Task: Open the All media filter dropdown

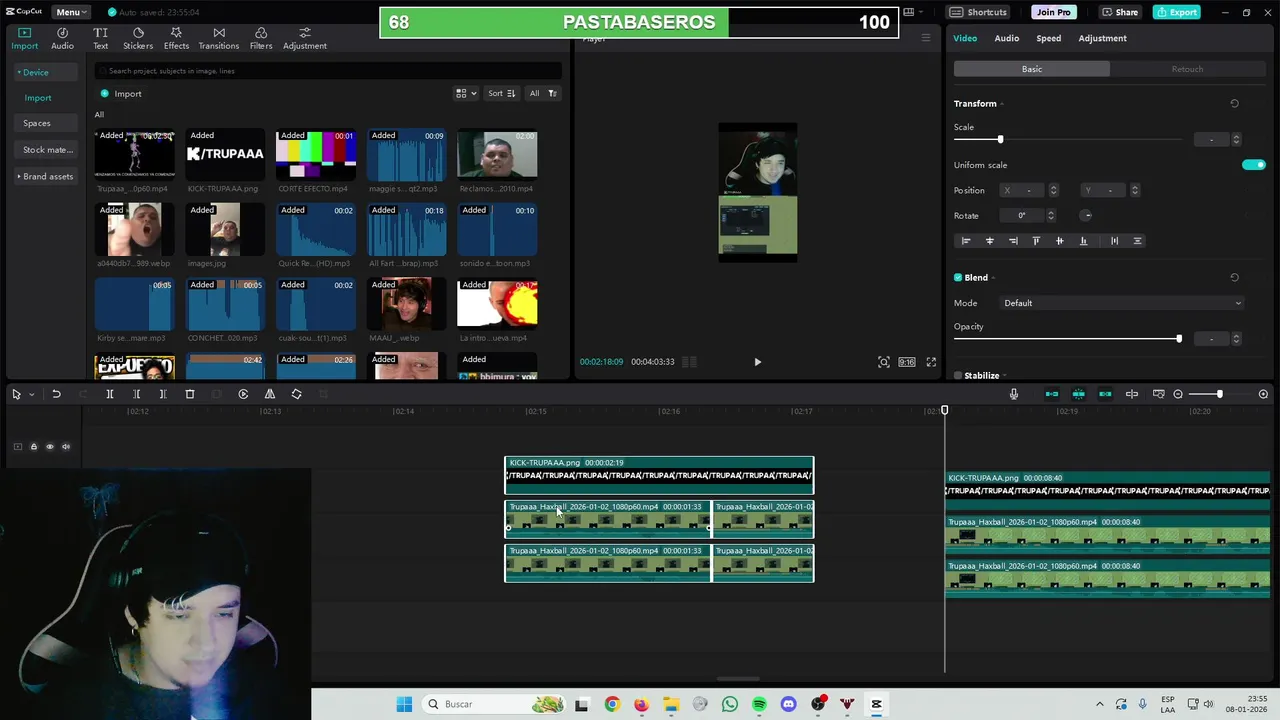Action: coord(543,94)
